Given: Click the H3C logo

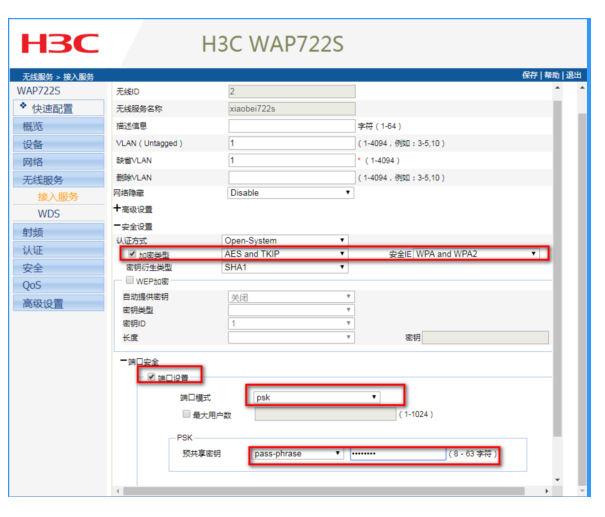Looking at the screenshot, I should coord(60,43).
